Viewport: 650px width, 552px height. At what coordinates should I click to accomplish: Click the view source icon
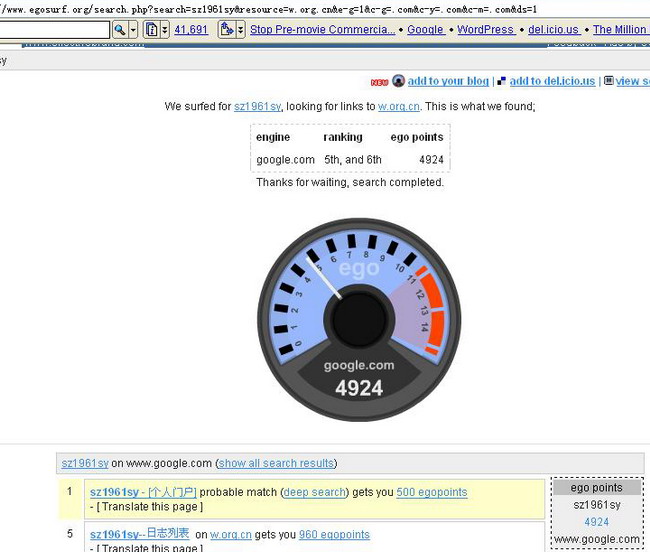608,81
